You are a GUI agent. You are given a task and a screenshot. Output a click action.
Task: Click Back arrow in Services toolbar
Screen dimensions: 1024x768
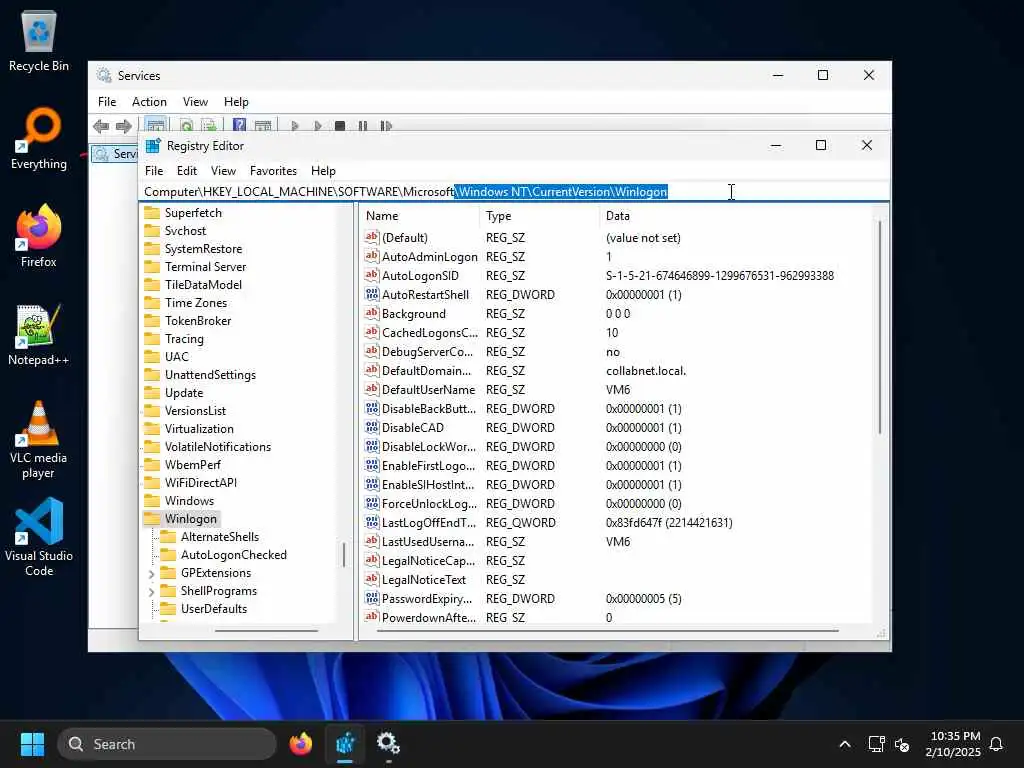101,125
